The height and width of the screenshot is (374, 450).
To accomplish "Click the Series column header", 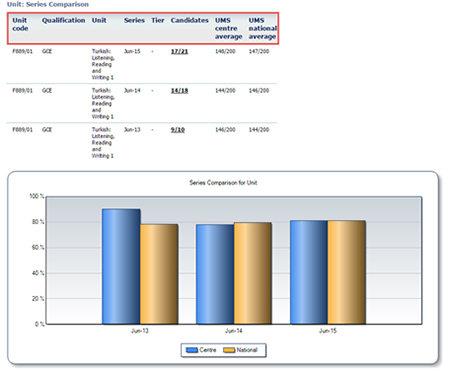I will [134, 20].
